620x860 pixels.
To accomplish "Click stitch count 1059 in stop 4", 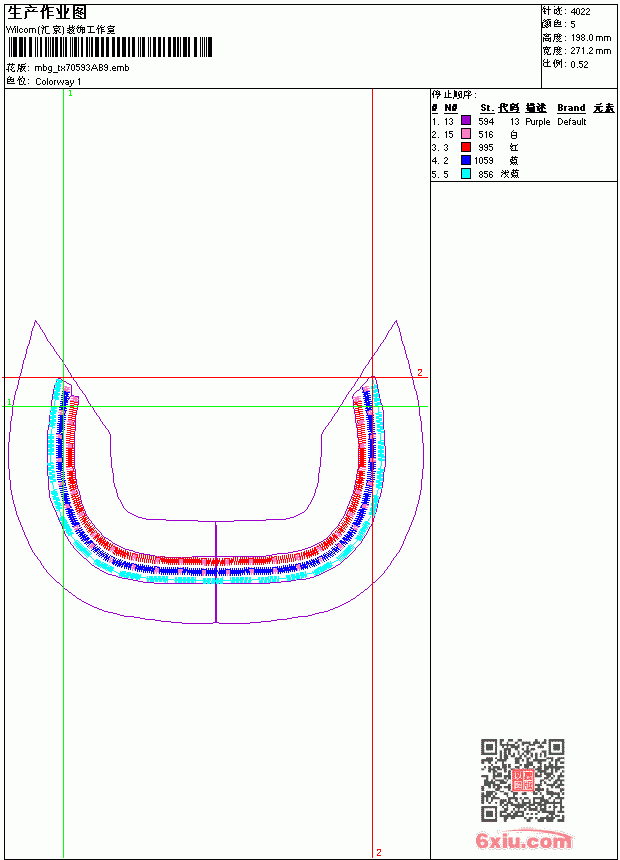I will 484,161.
